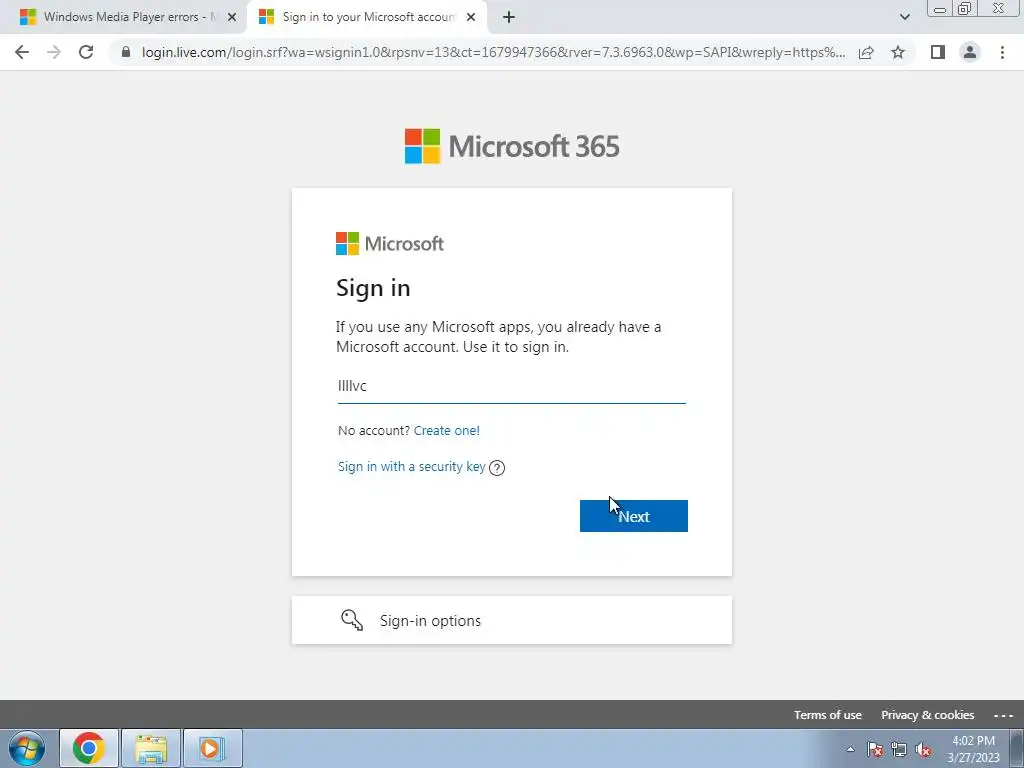Bookmark this tab with the star
The image size is (1024, 768).
pyautogui.click(x=899, y=52)
